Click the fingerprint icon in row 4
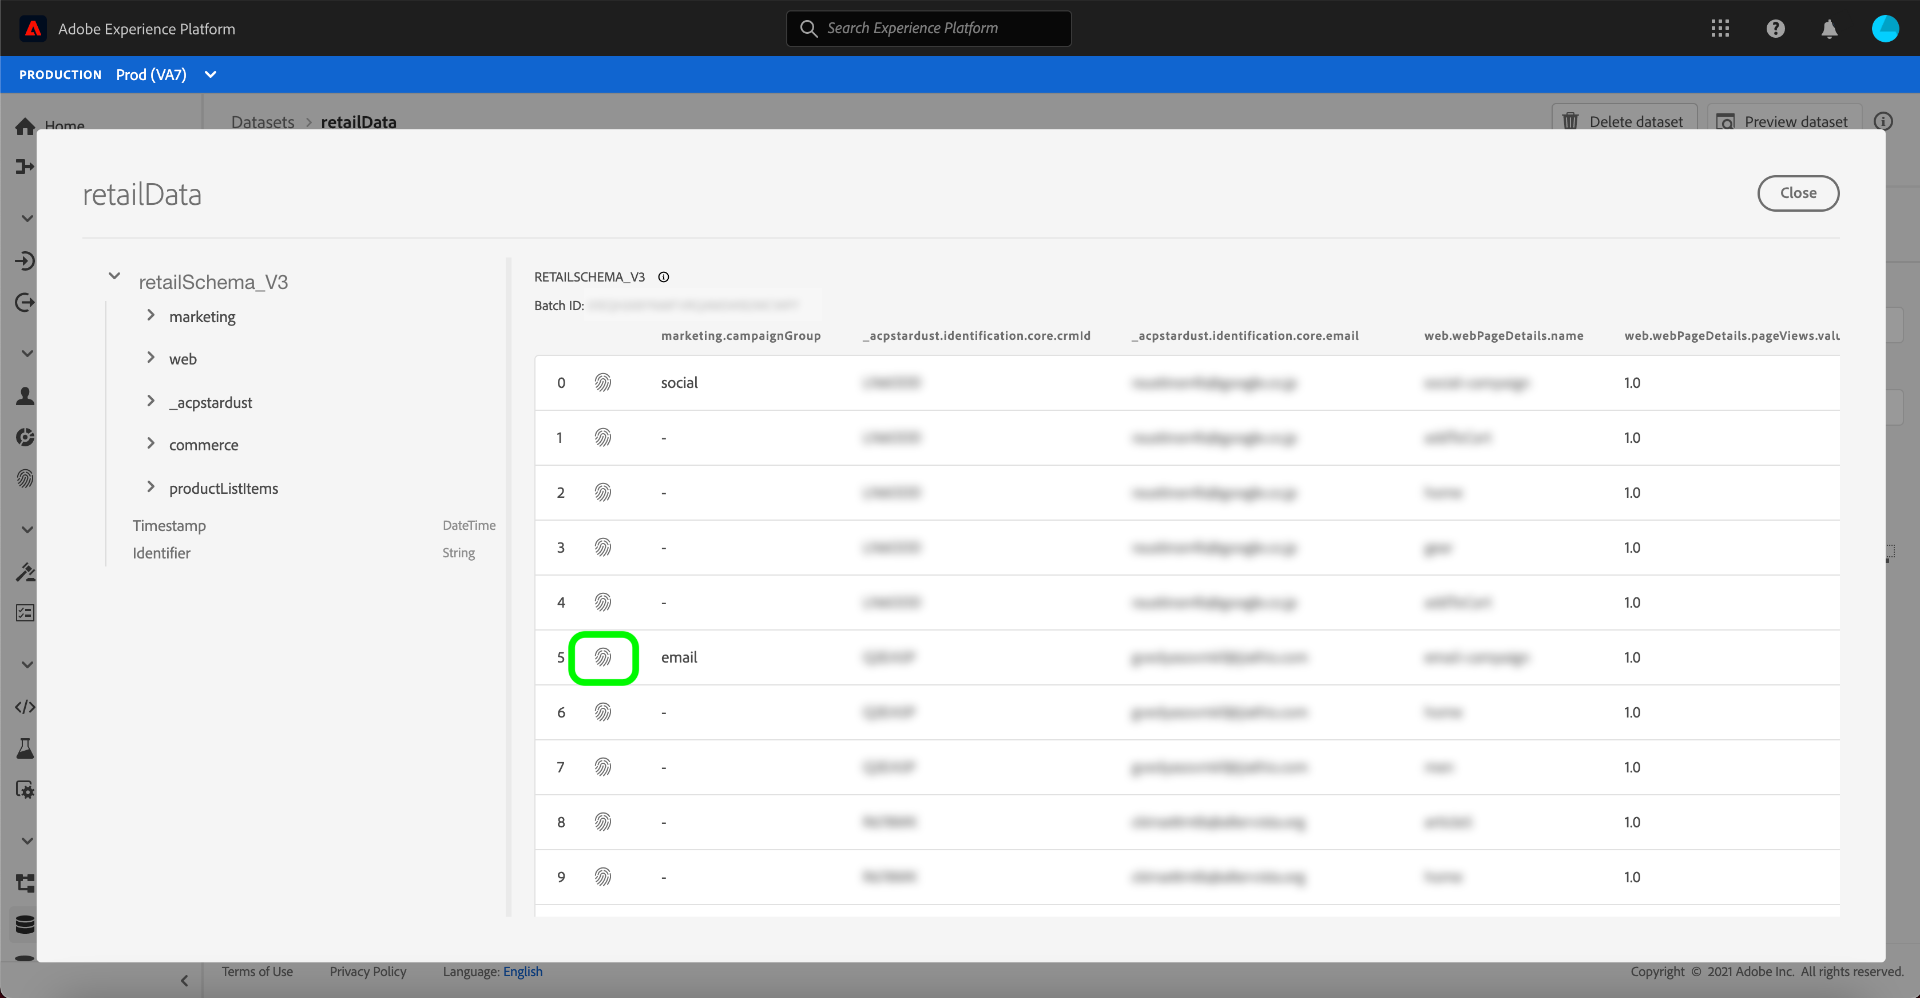 [603, 603]
